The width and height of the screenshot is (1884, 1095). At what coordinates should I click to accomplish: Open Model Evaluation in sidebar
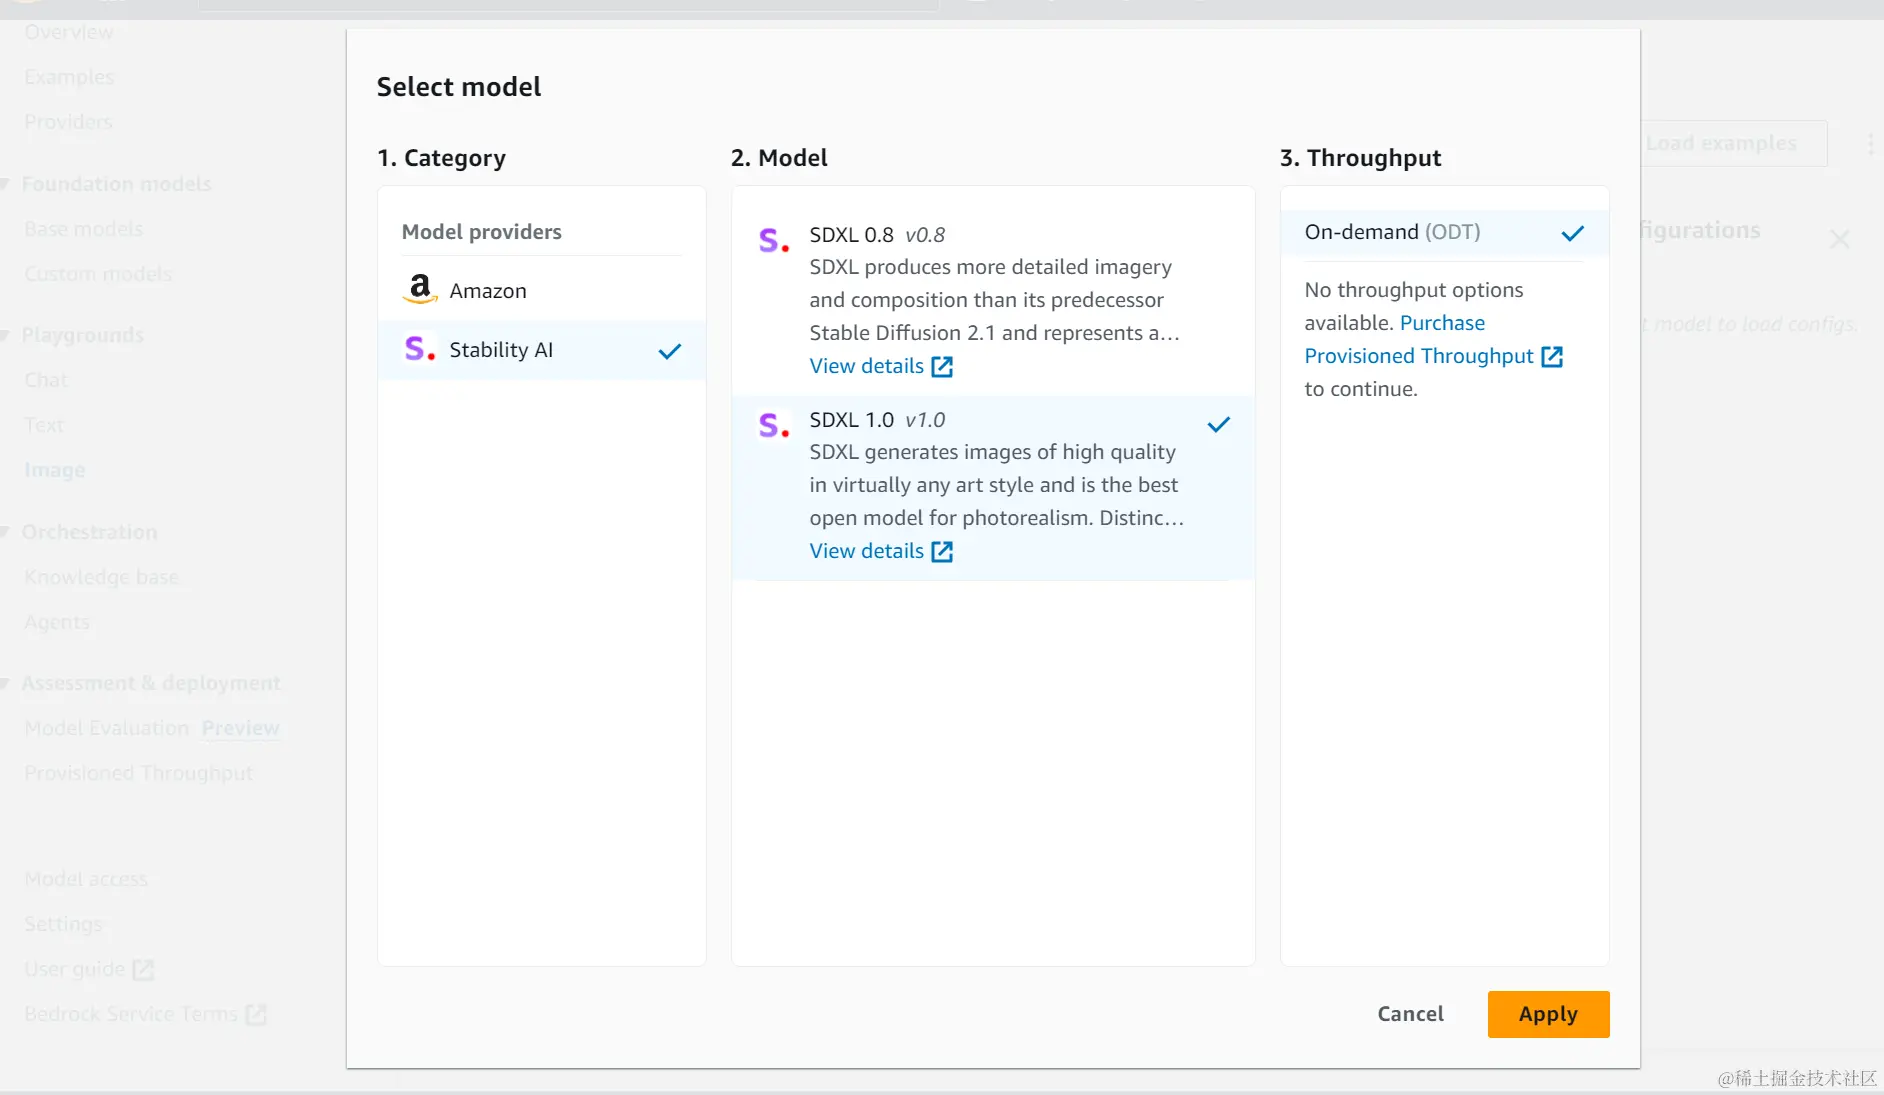(107, 728)
